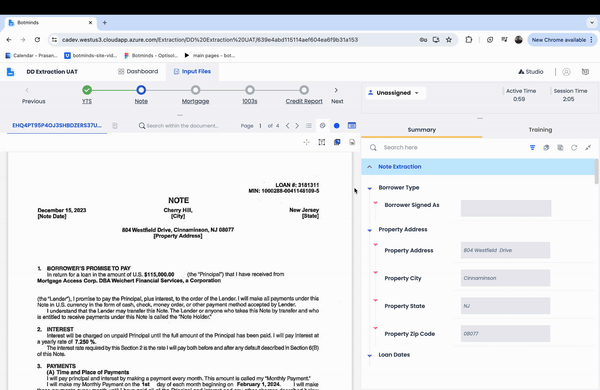
Task: Click the Property City value field
Action: point(505,278)
